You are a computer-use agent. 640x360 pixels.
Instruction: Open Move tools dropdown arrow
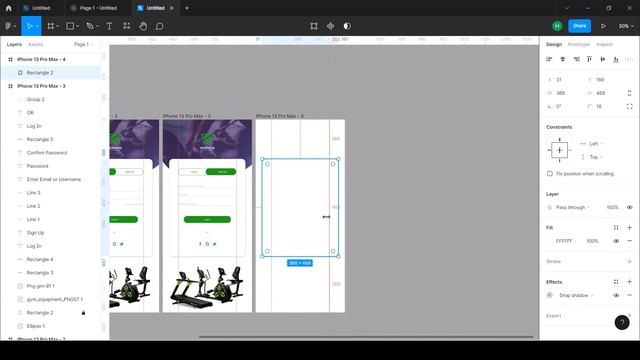point(37,26)
